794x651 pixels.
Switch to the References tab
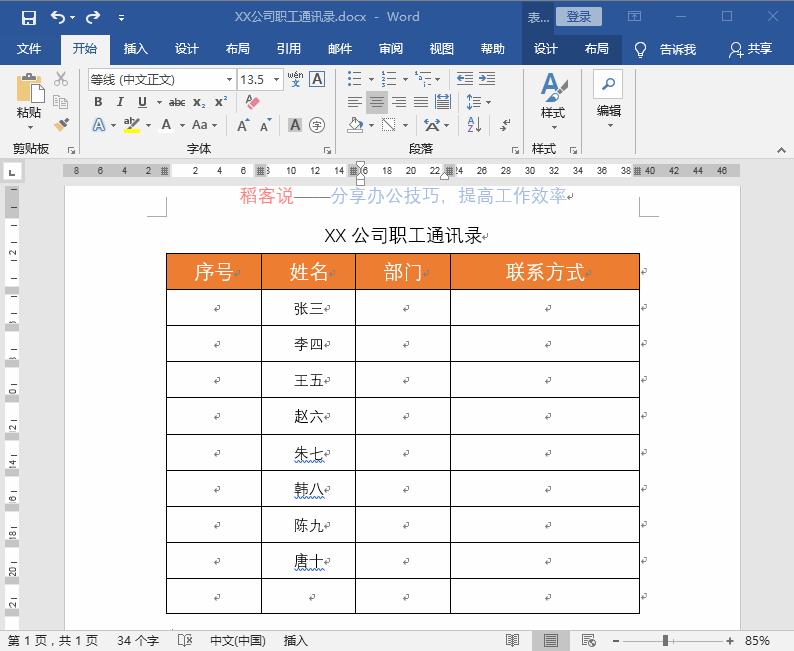pos(289,49)
